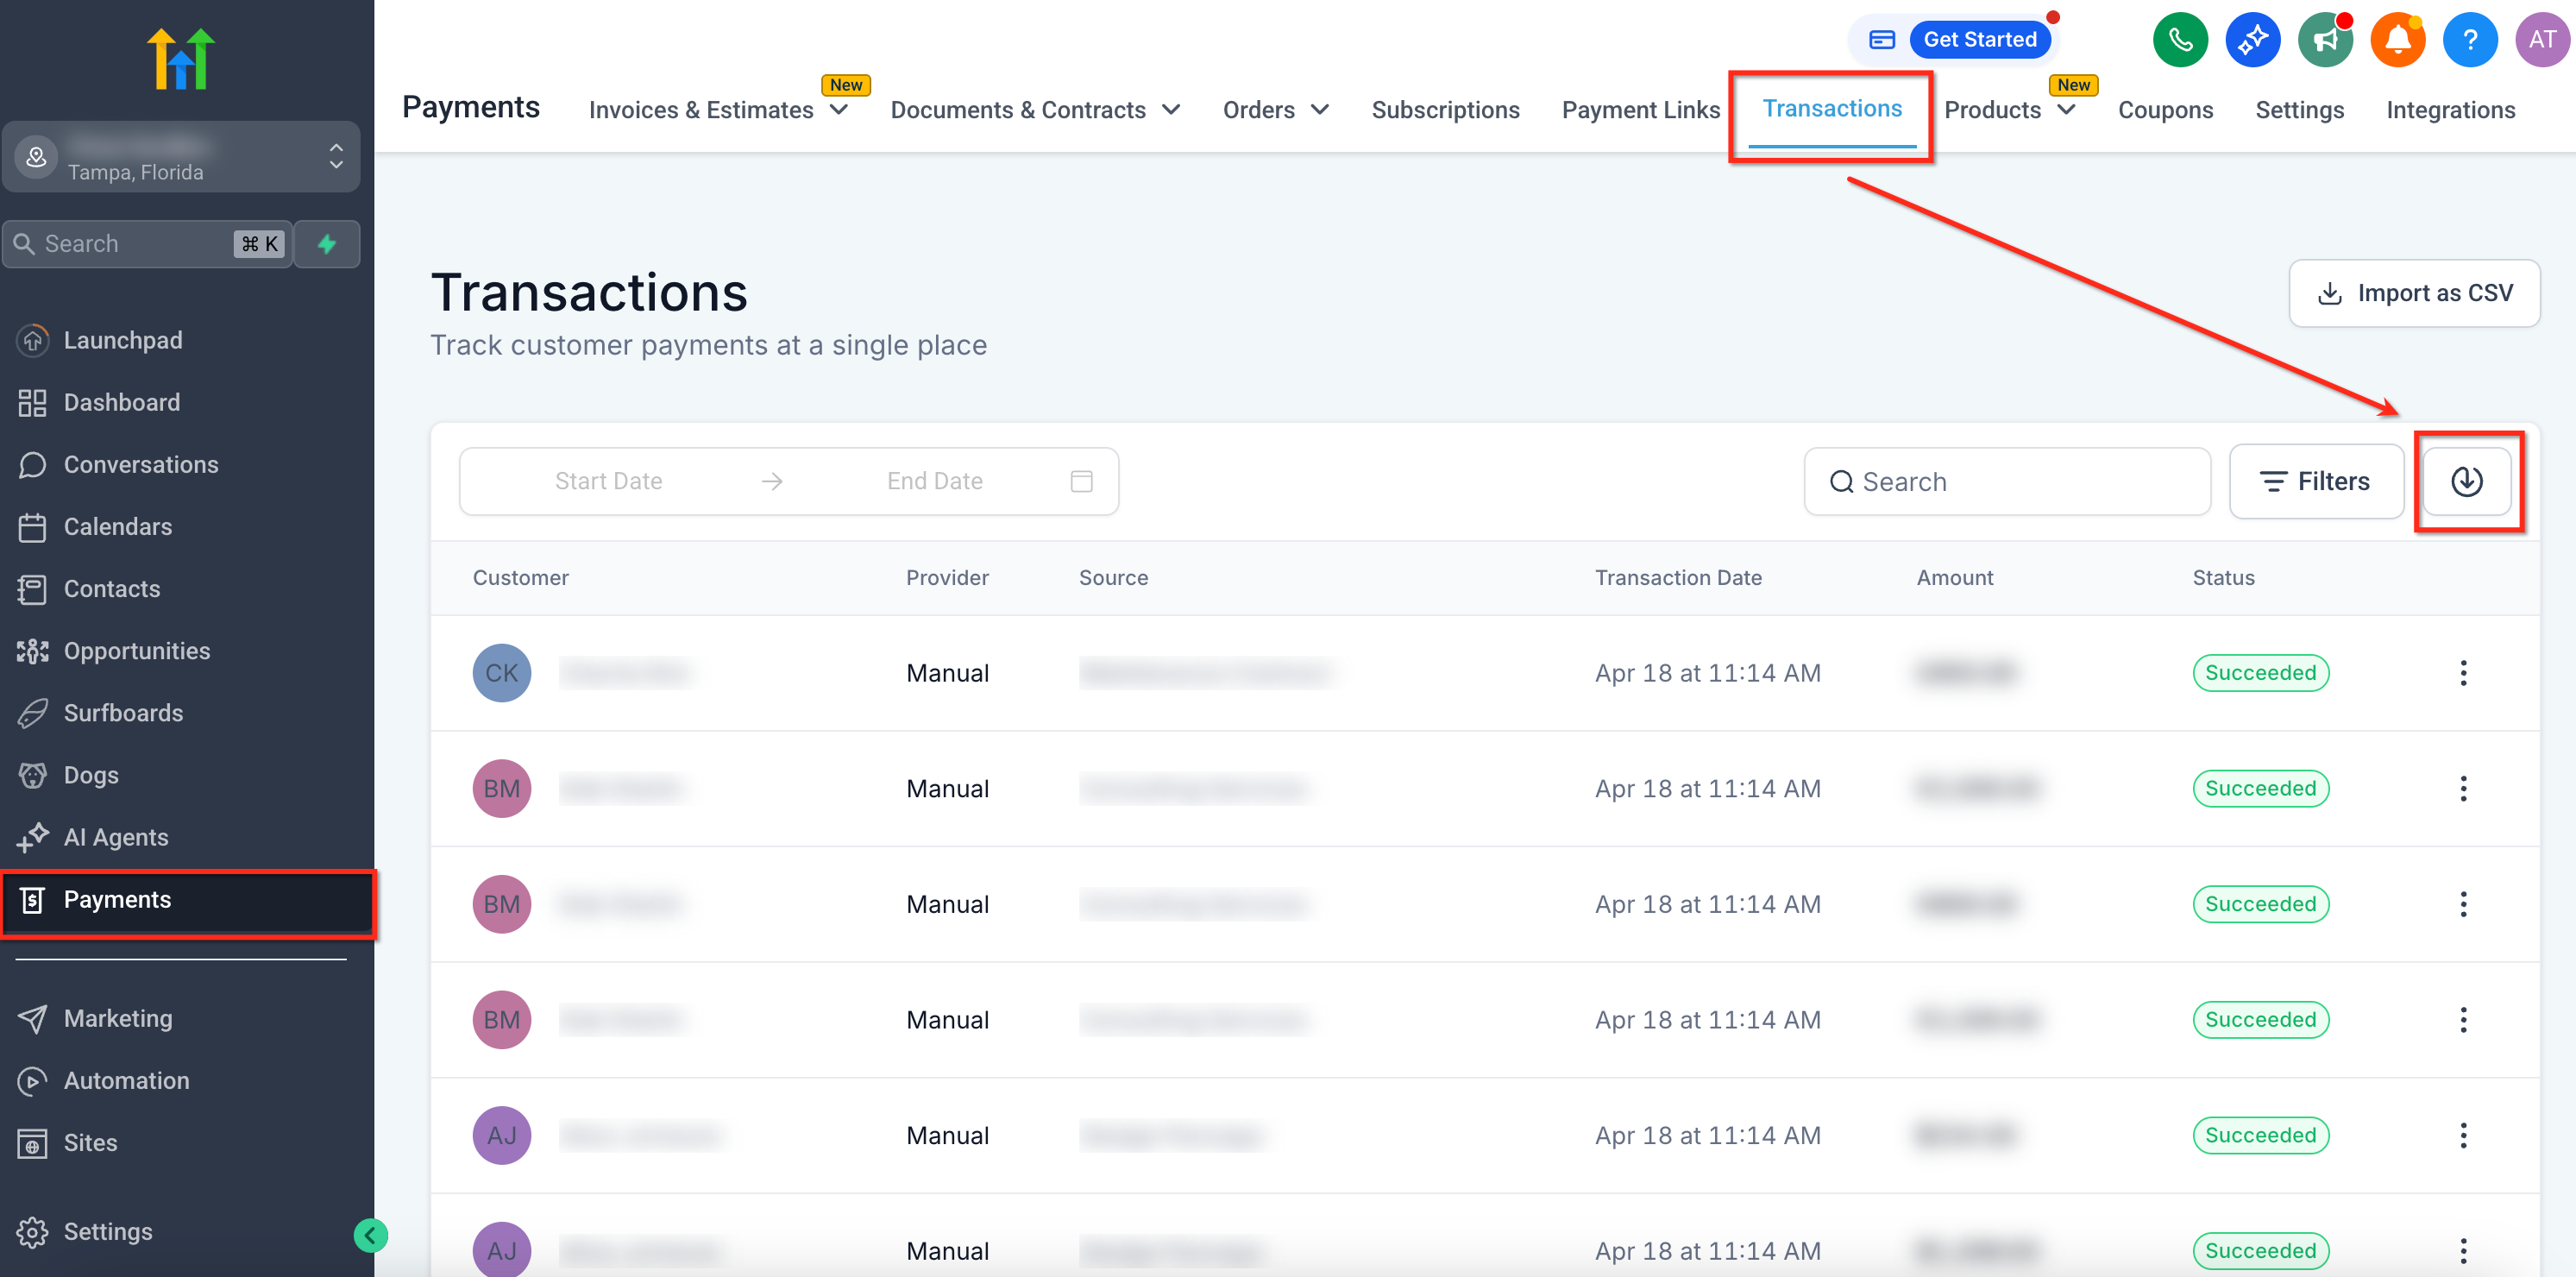Open the Tampa, Florida account switcher
Viewport: 2576px width, 1277px height.
coord(181,157)
